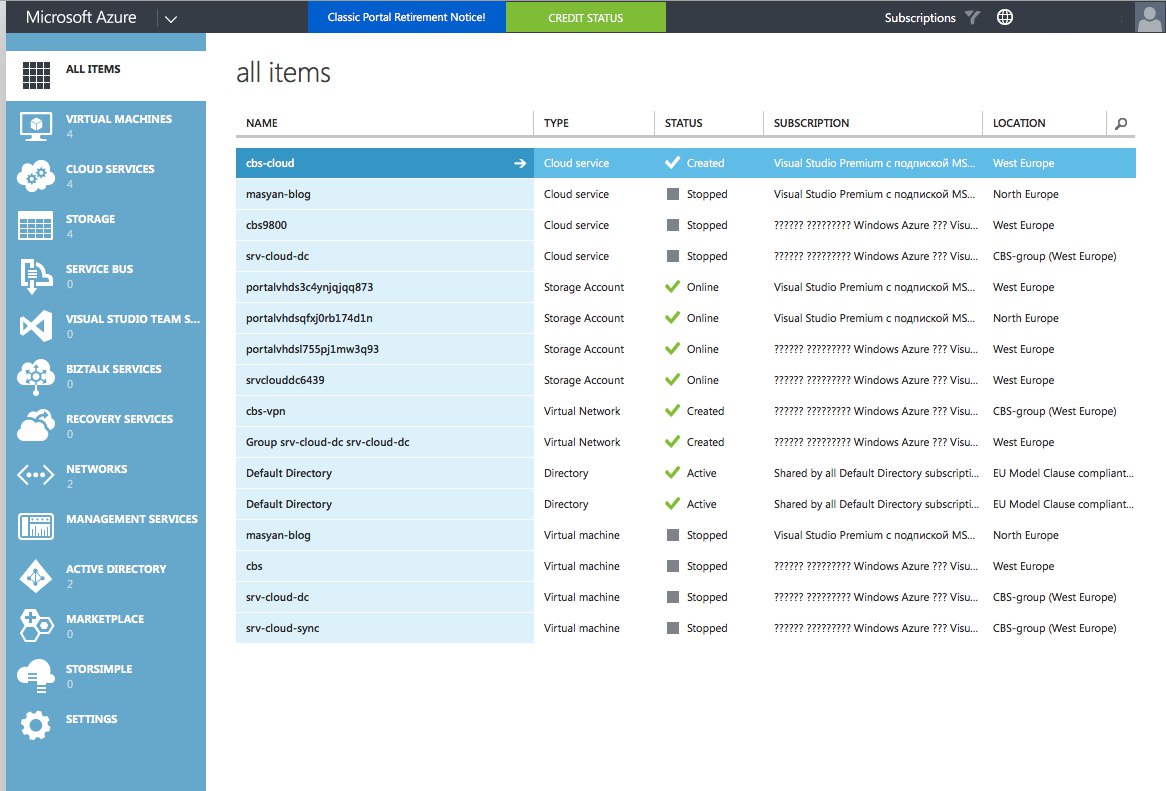Viewport: 1166px width, 791px height.
Task: Select the masyan-blog Cloud service row name
Action: click(x=278, y=194)
